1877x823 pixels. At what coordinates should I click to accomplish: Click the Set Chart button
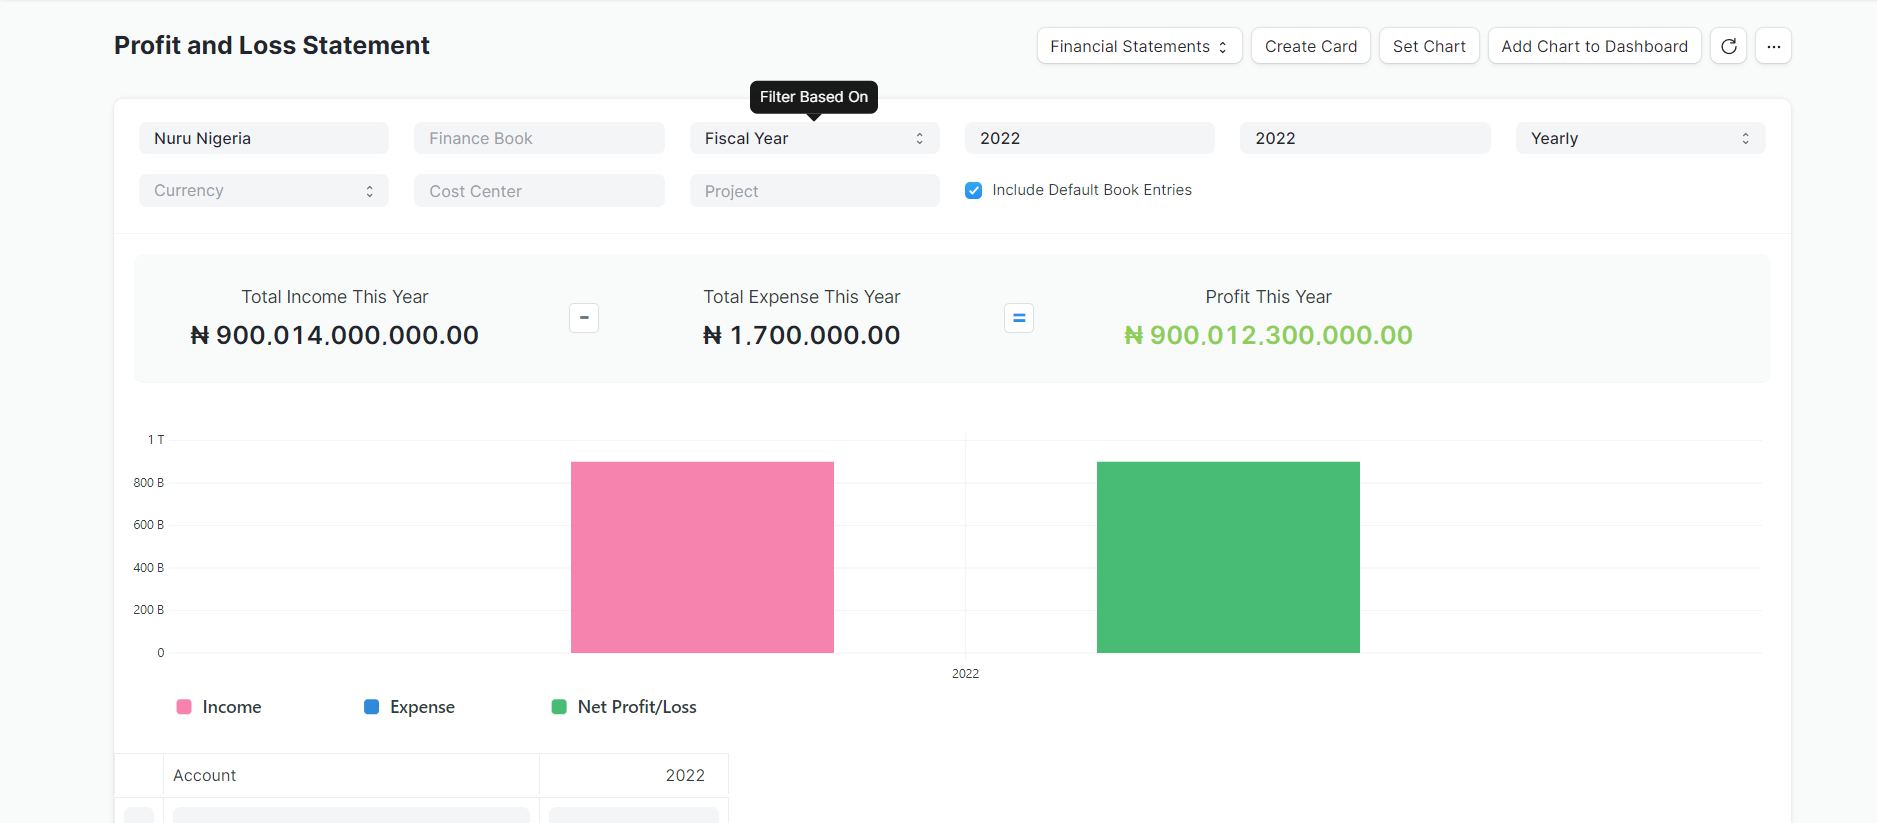tap(1429, 46)
